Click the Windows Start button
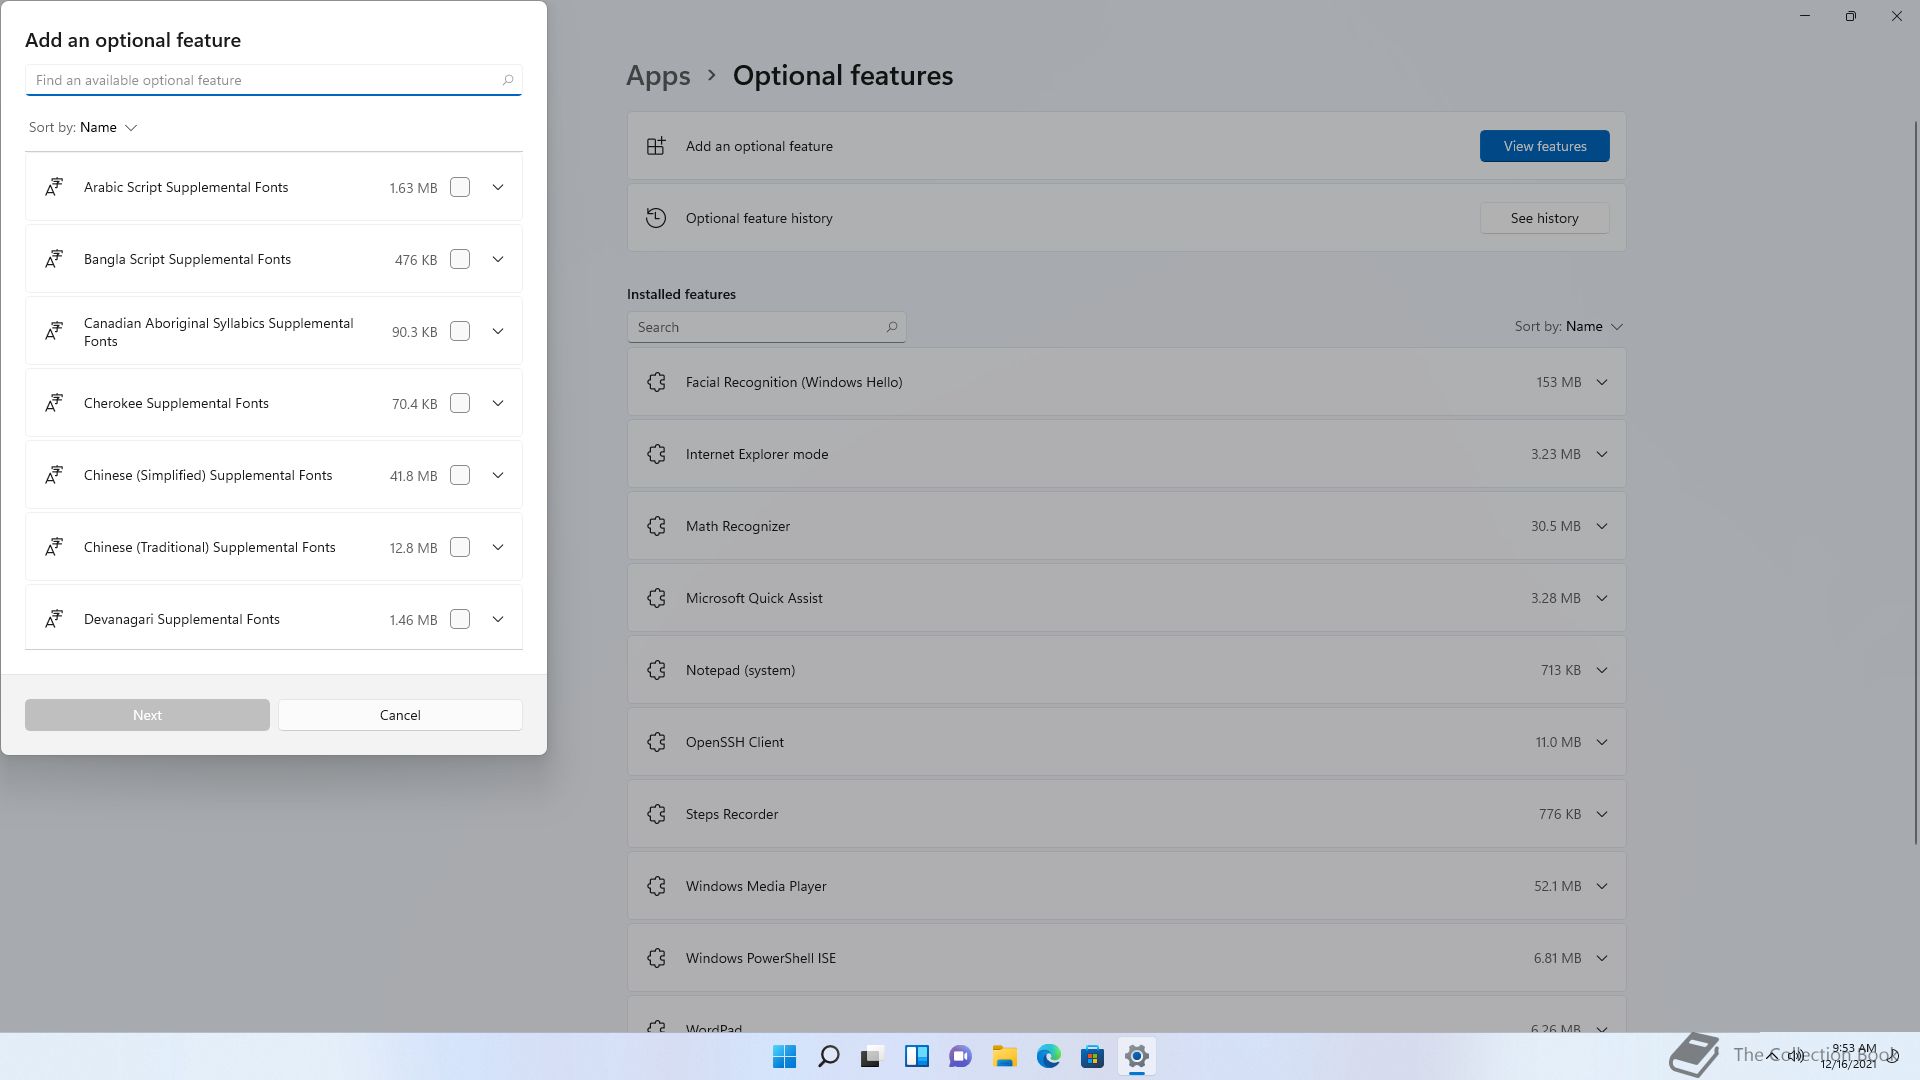Image resolution: width=1920 pixels, height=1080 pixels. [x=784, y=1056]
